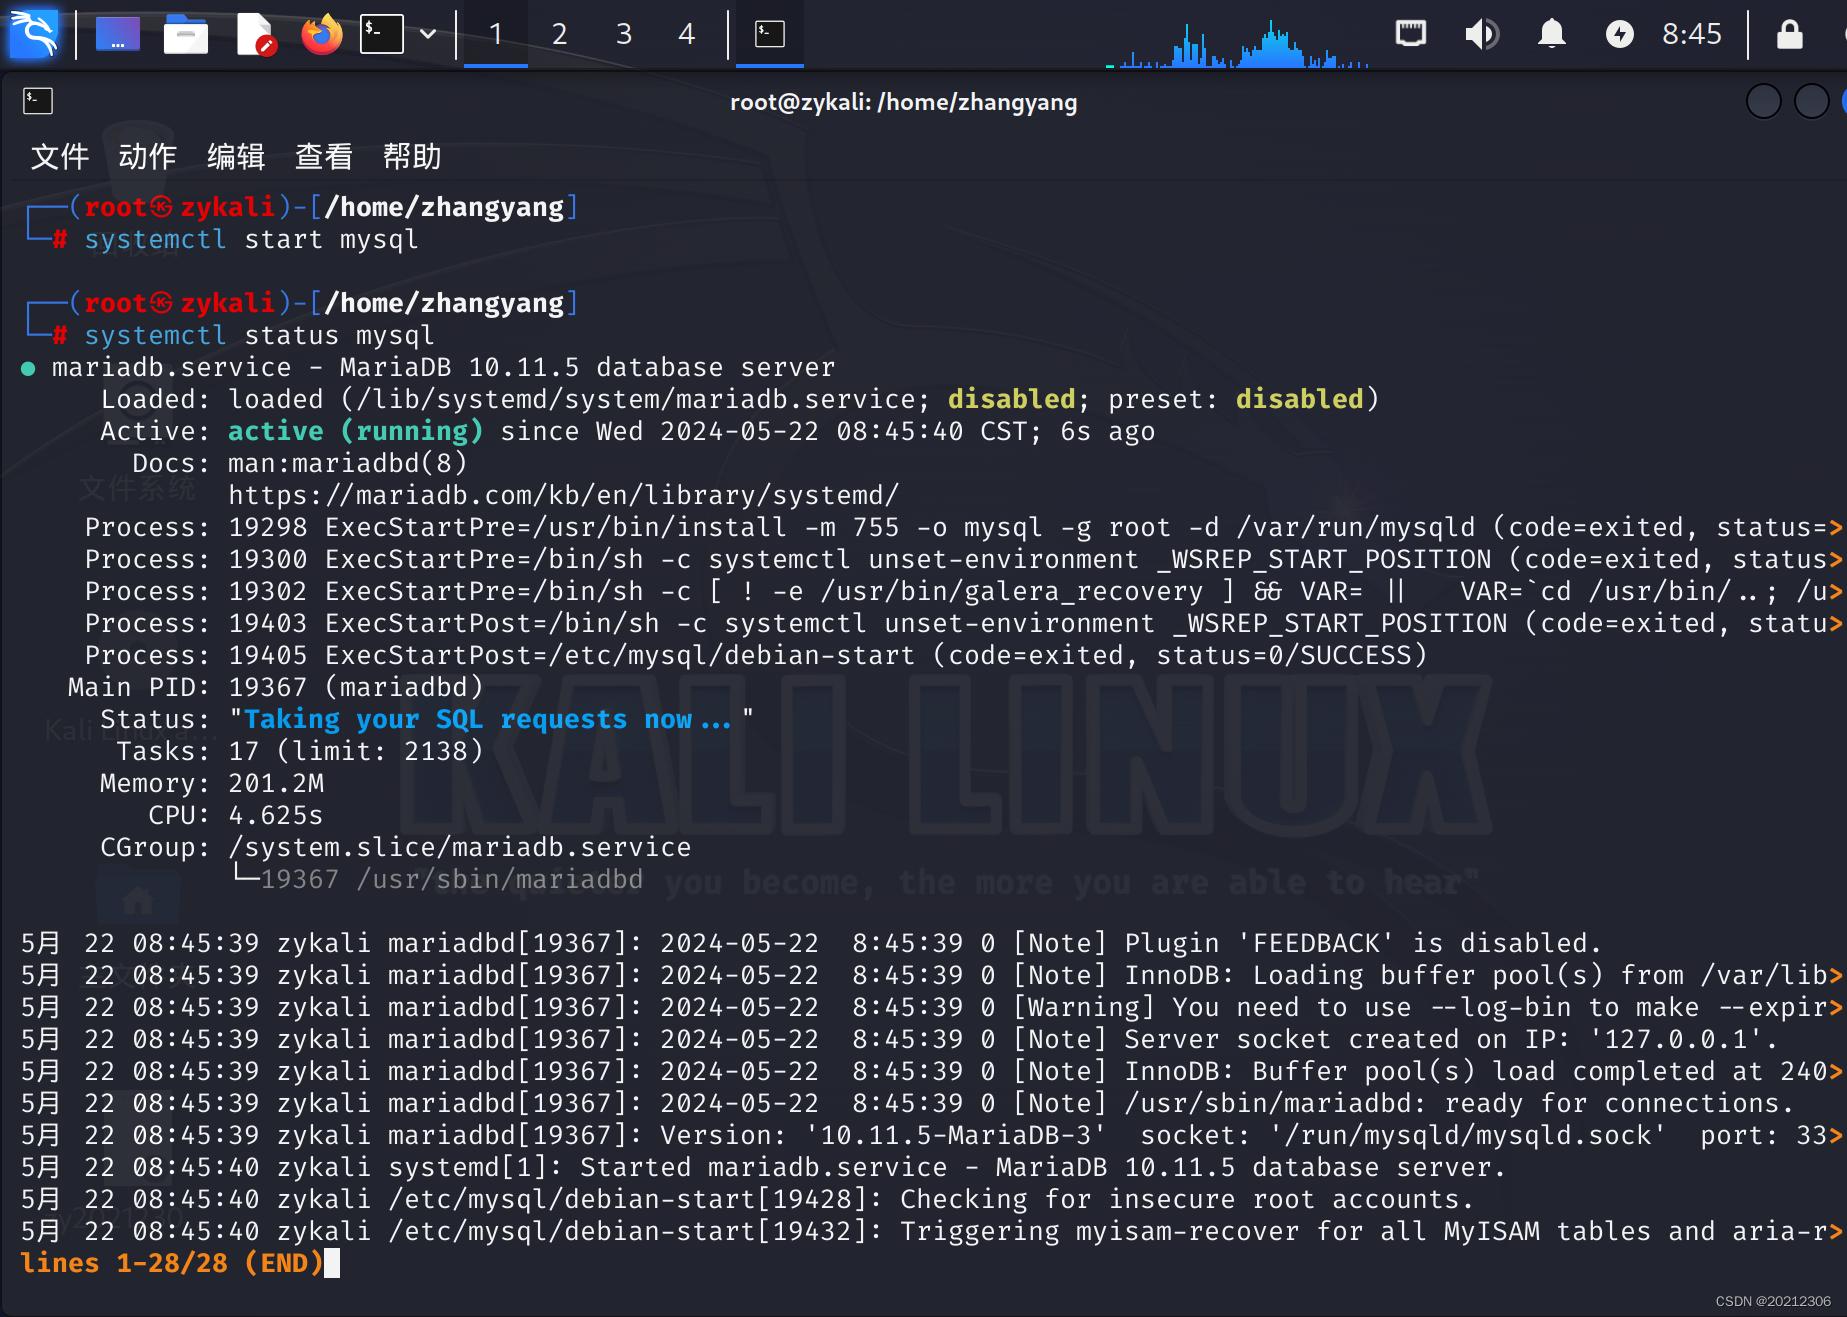Click the 'lines 1-28/28 (END)' pager status
The width and height of the screenshot is (1847, 1317).
pos(172,1263)
